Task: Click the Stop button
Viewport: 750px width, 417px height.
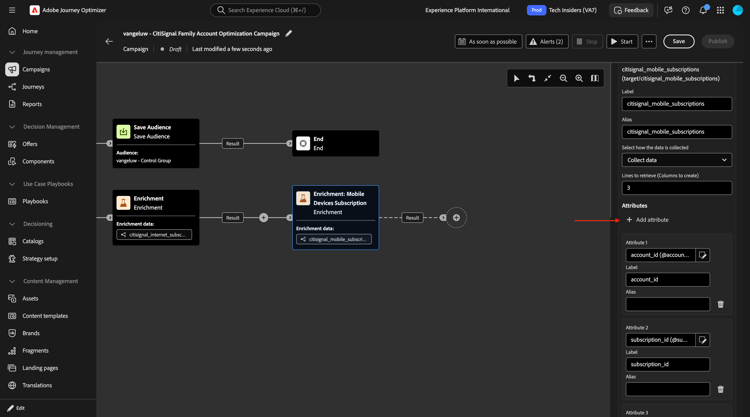Action: click(587, 42)
